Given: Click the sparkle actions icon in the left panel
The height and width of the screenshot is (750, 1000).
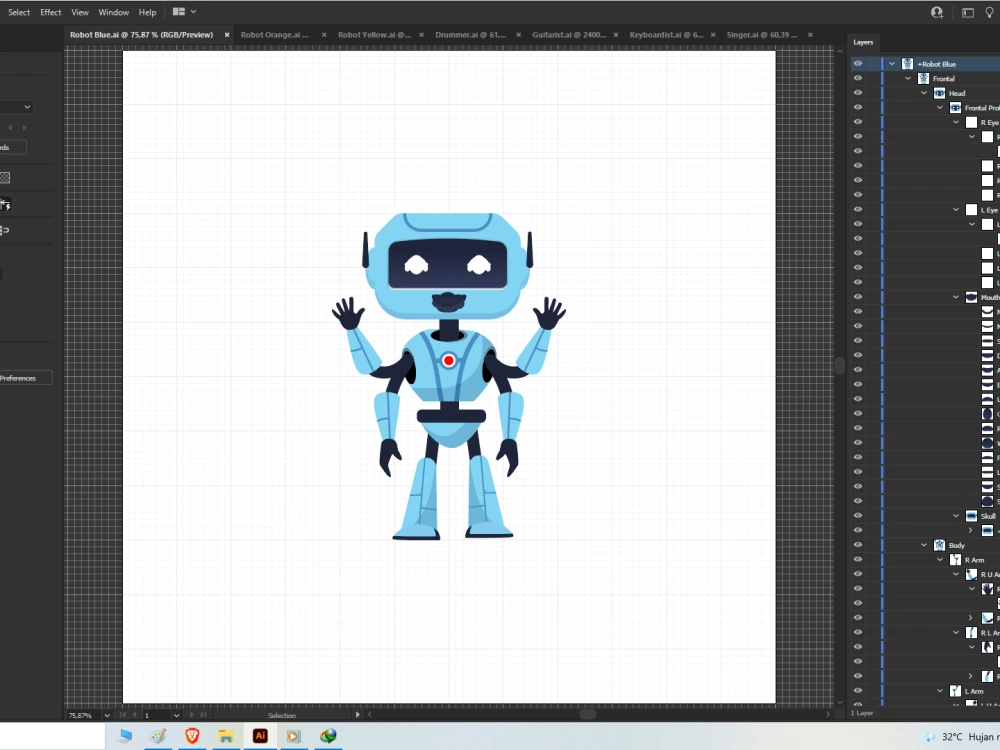Looking at the screenshot, I should tap(6, 203).
